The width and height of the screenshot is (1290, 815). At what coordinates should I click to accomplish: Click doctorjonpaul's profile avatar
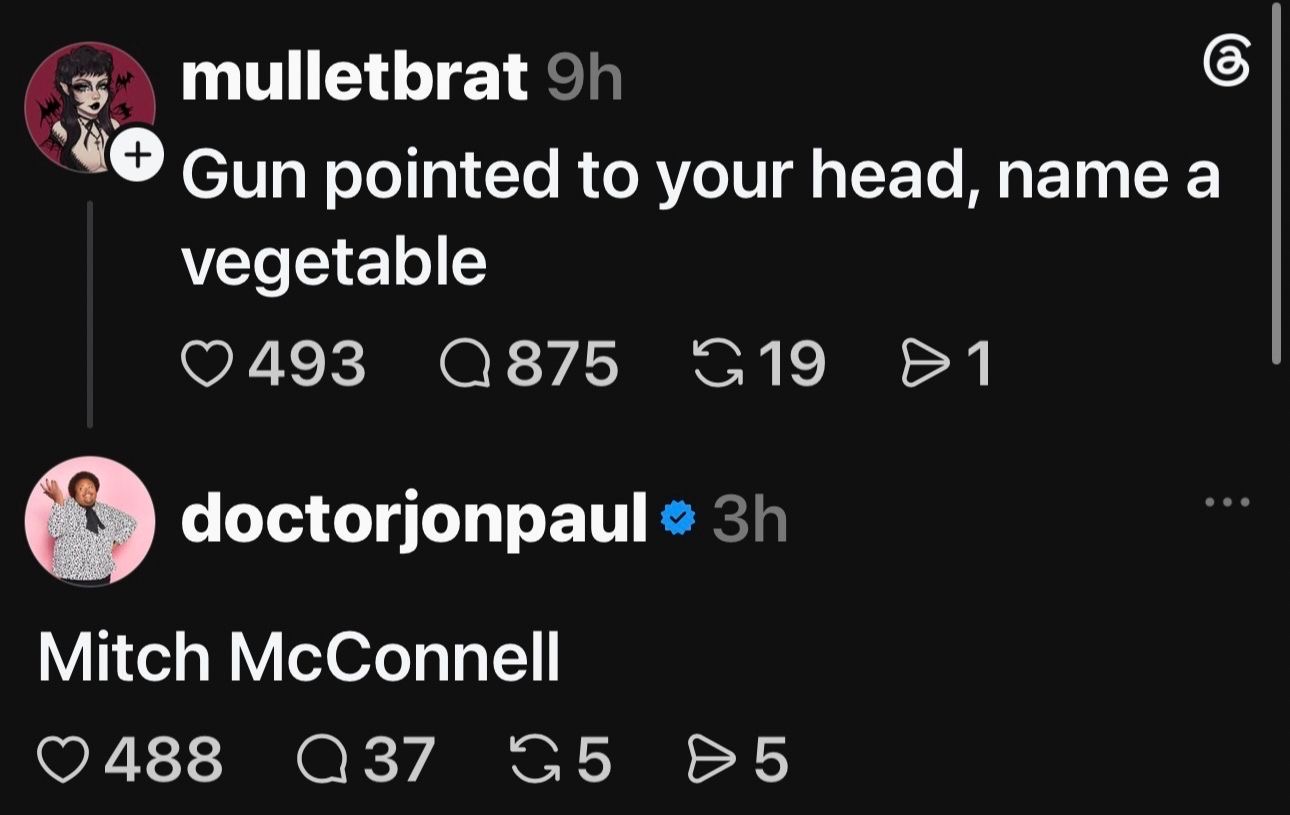click(90, 521)
